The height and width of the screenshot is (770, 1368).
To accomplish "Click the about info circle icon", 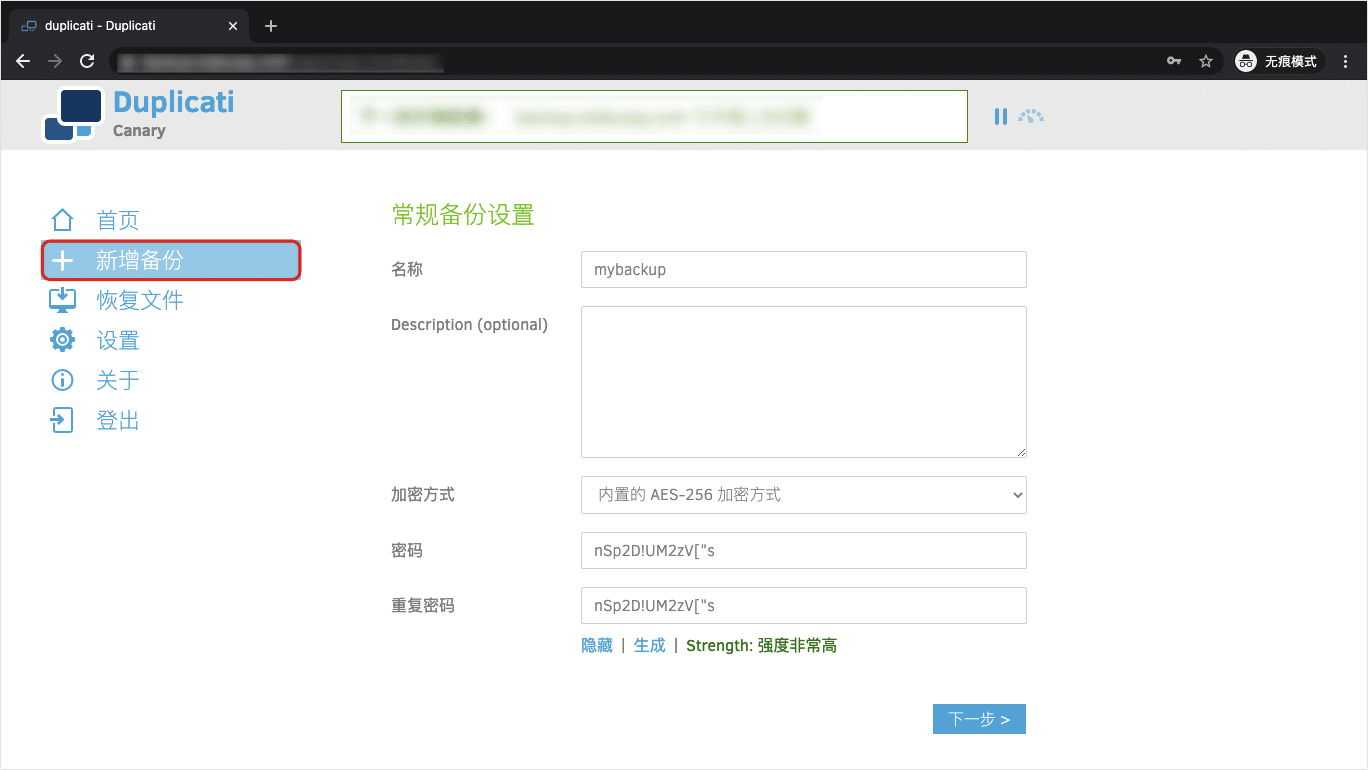I will pyautogui.click(x=62, y=380).
